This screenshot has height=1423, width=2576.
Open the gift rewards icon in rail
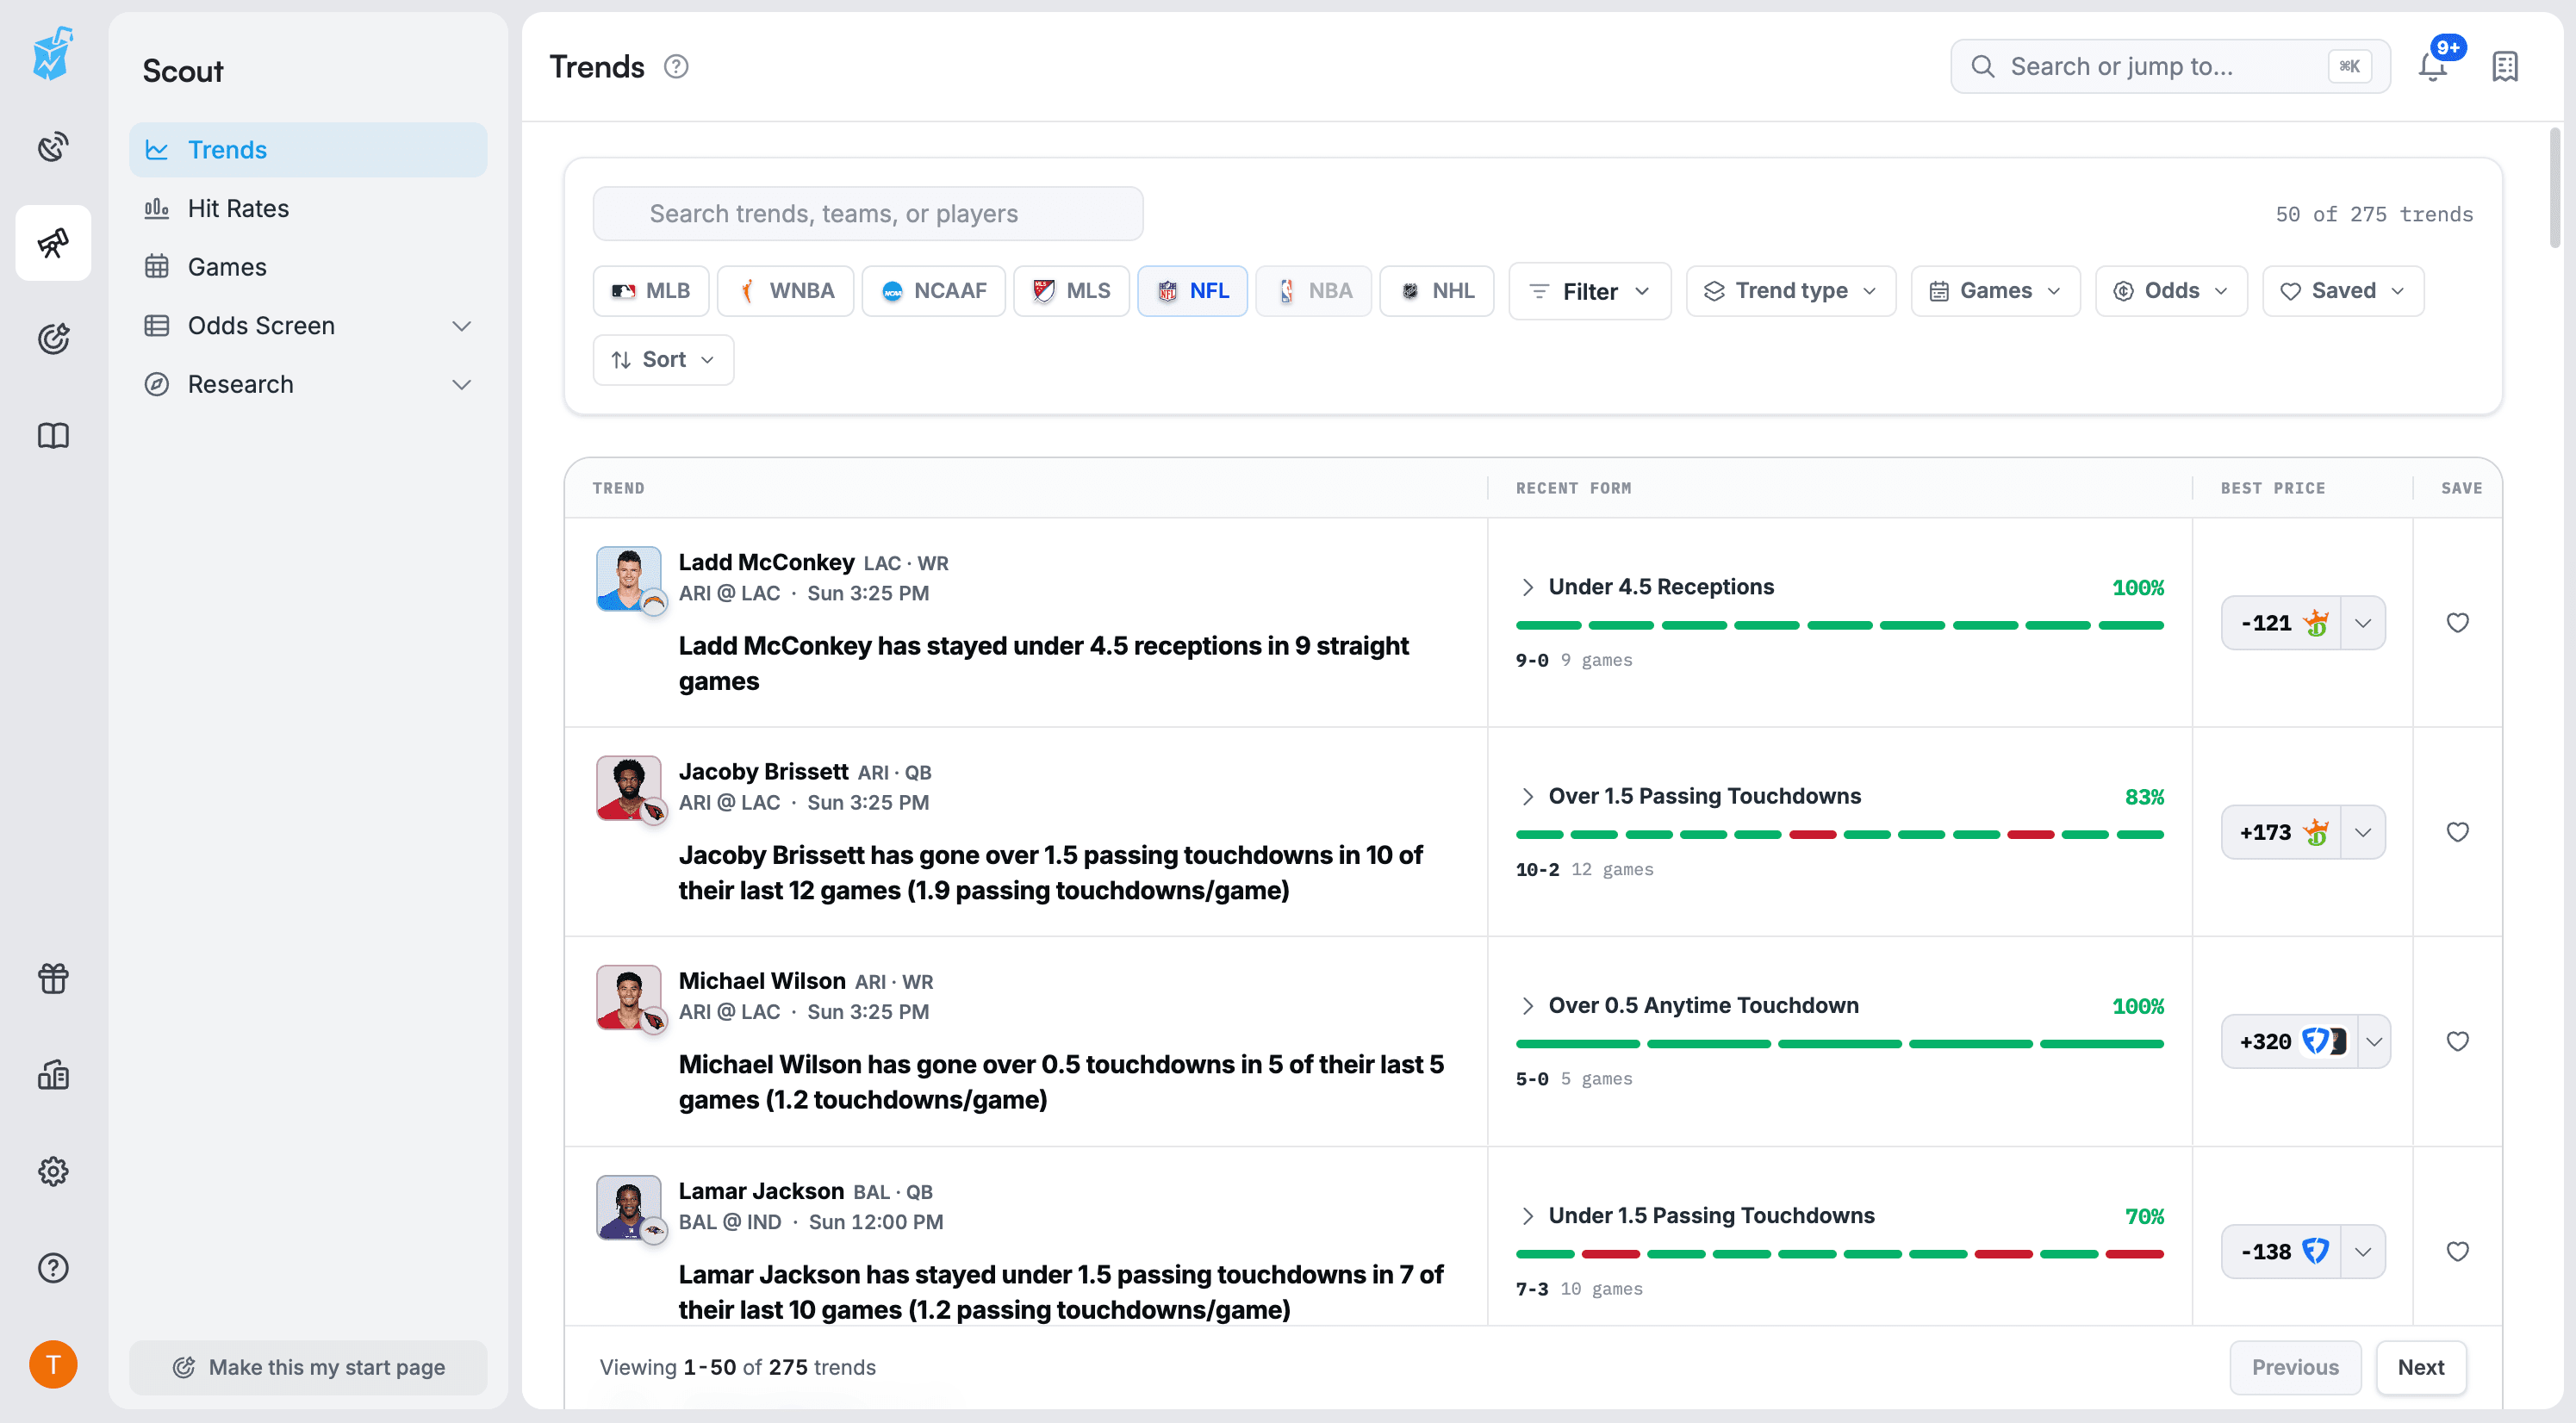tap(53, 978)
